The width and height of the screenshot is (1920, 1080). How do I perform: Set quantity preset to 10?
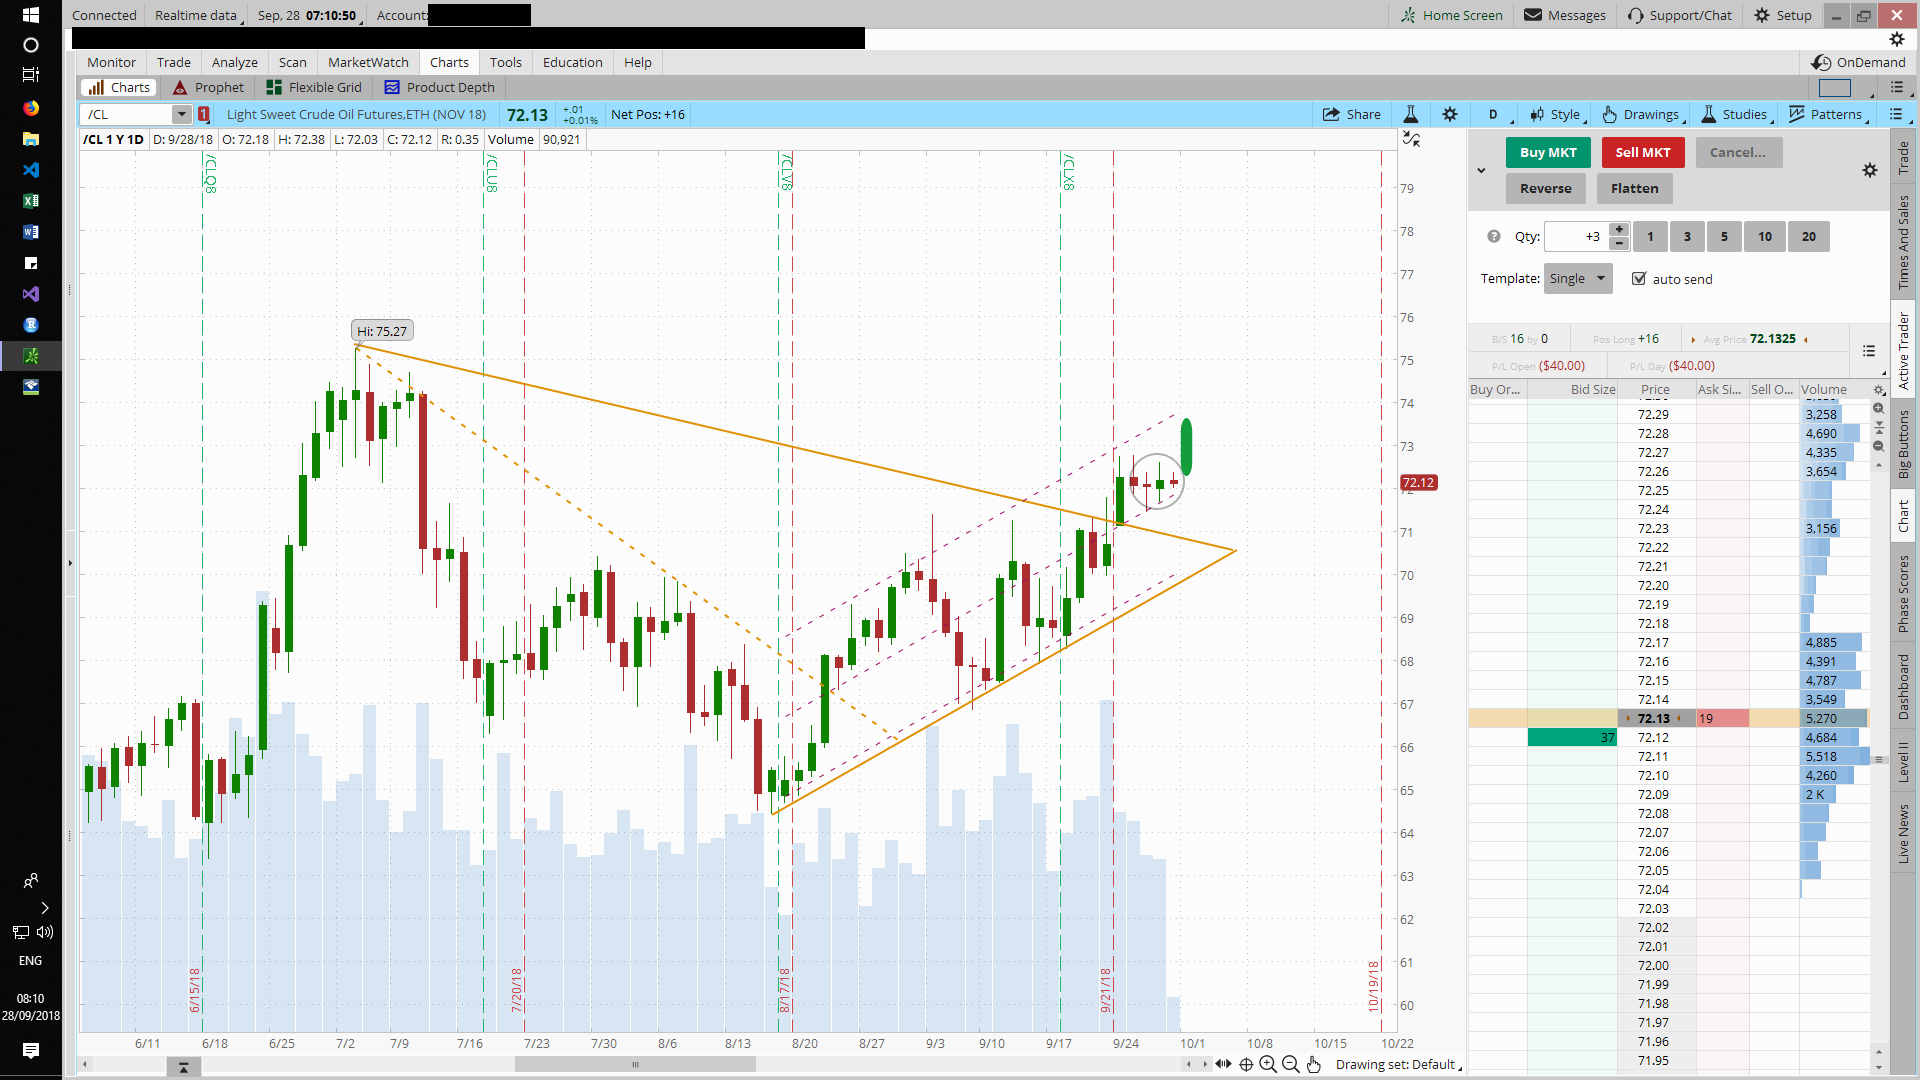[1765, 236]
